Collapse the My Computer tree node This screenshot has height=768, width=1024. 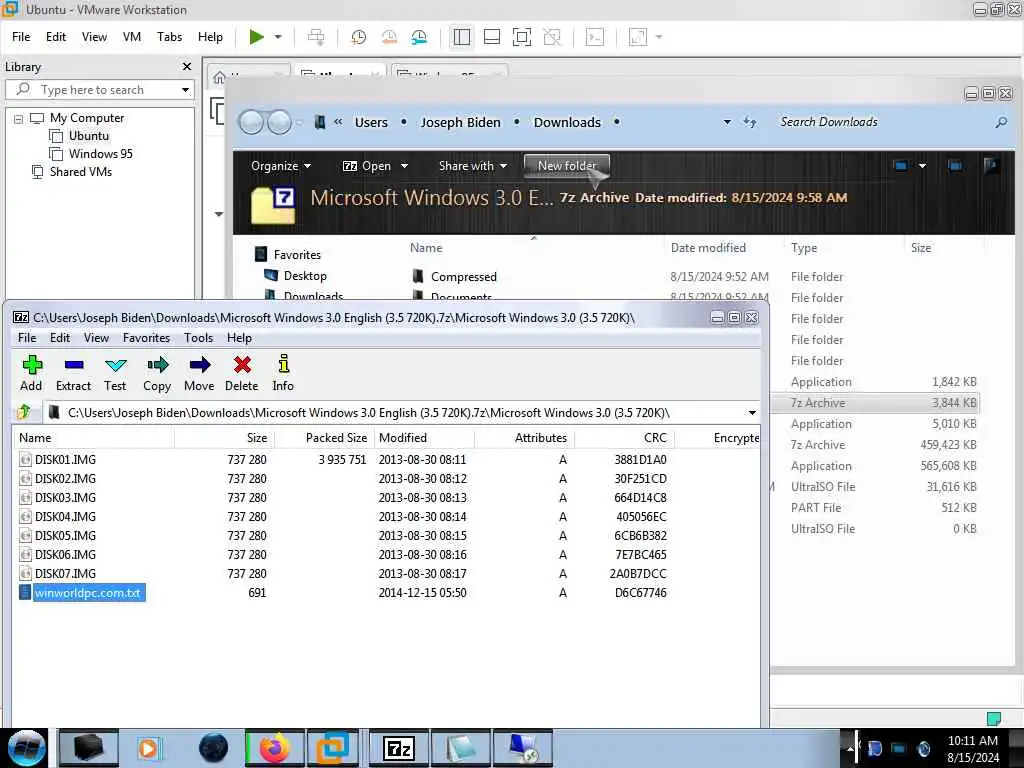18,119
